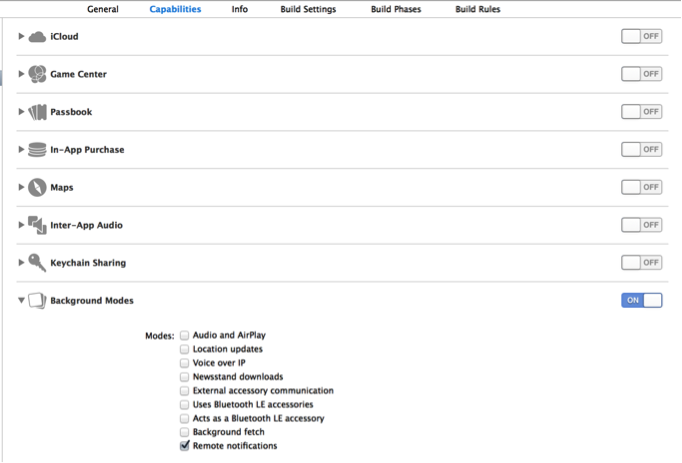Uncheck the Remote notifications checkbox
This screenshot has height=463, width=682.
pyautogui.click(x=184, y=446)
